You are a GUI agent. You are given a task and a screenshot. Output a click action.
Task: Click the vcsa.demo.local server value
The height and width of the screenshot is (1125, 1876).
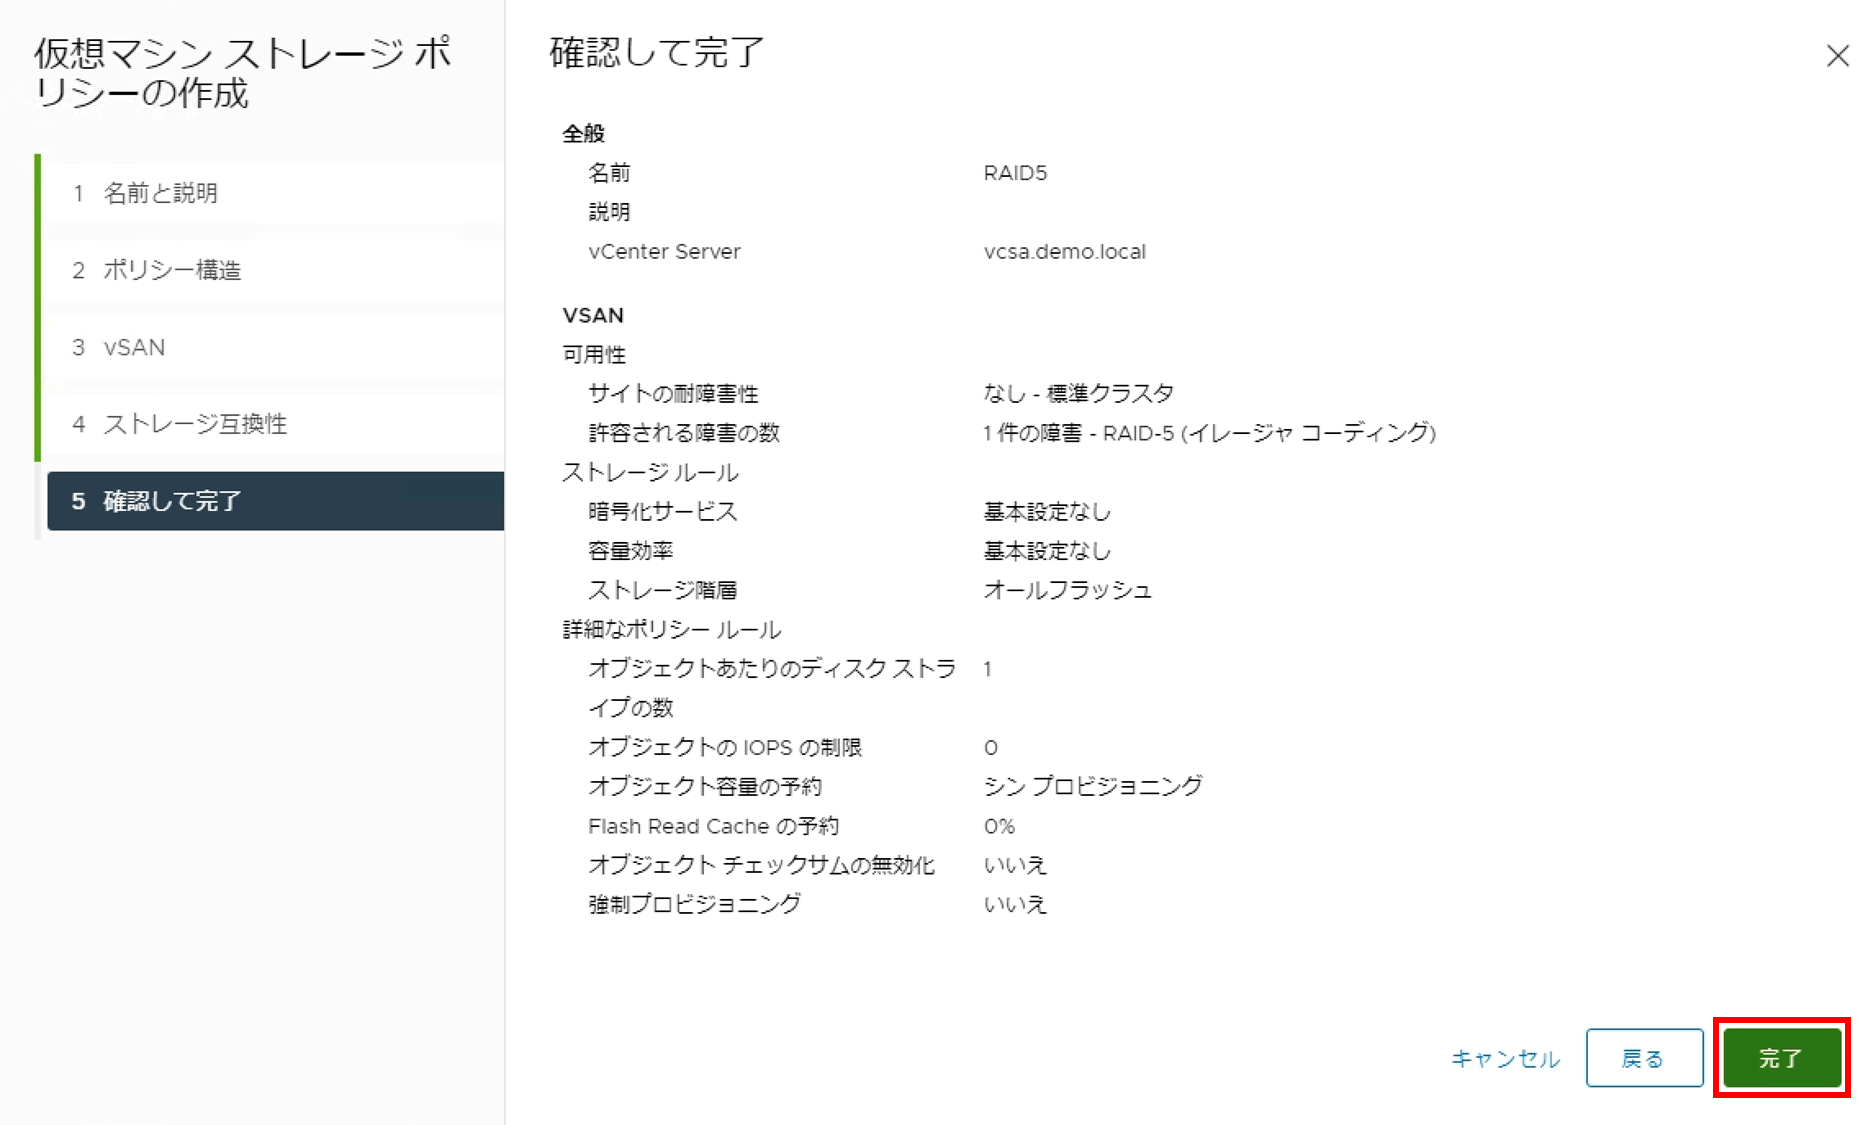pyautogui.click(x=1064, y=252)
